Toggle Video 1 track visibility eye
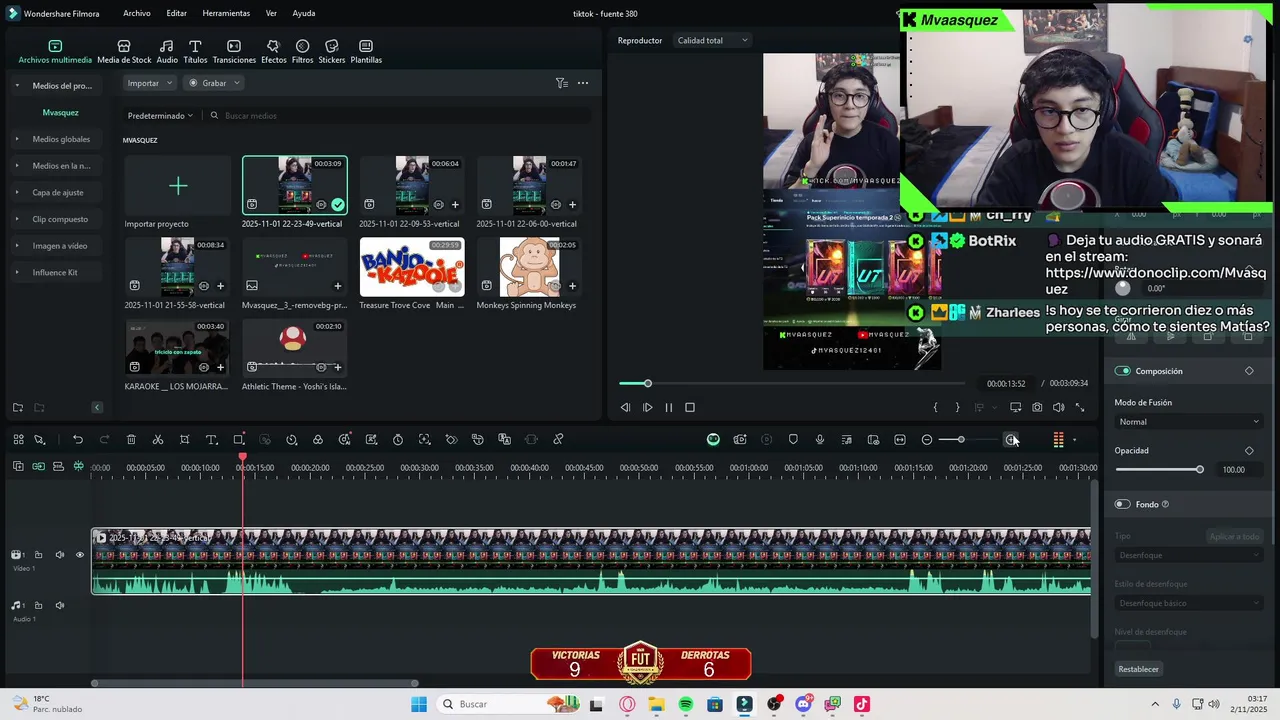Image resolution: width=1280 pixels, height=720 pixels. click(x=80, y=555)
